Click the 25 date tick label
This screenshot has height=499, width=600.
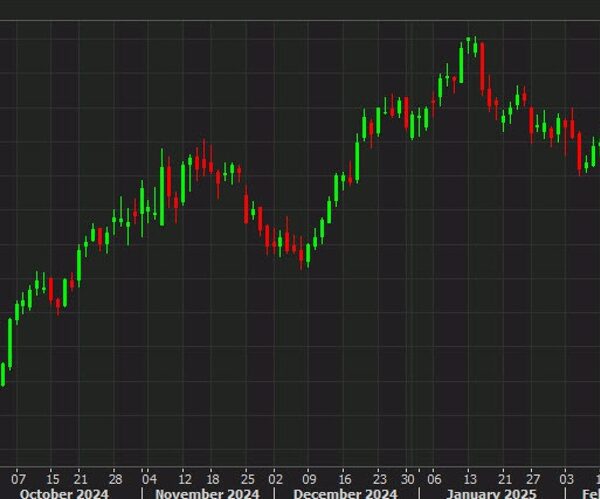pyautogui.click(x=248, y=478)
